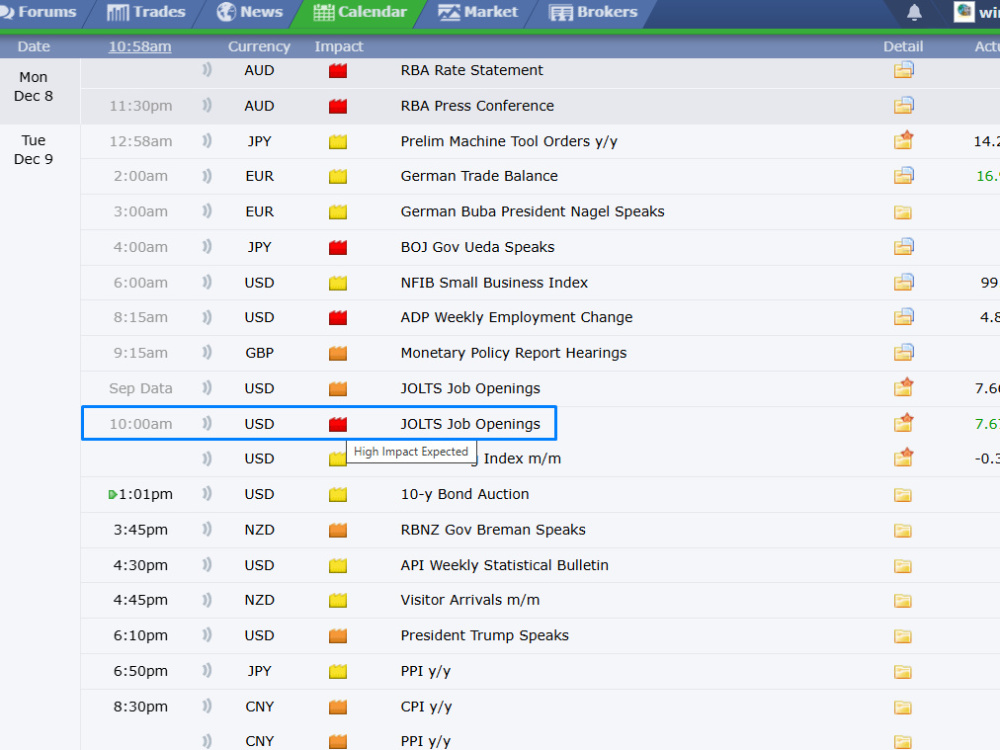Open detail folder for Monetary Policy Report Hearings
This screenshot has height=750, width=1000.
(x=903, y=352)
